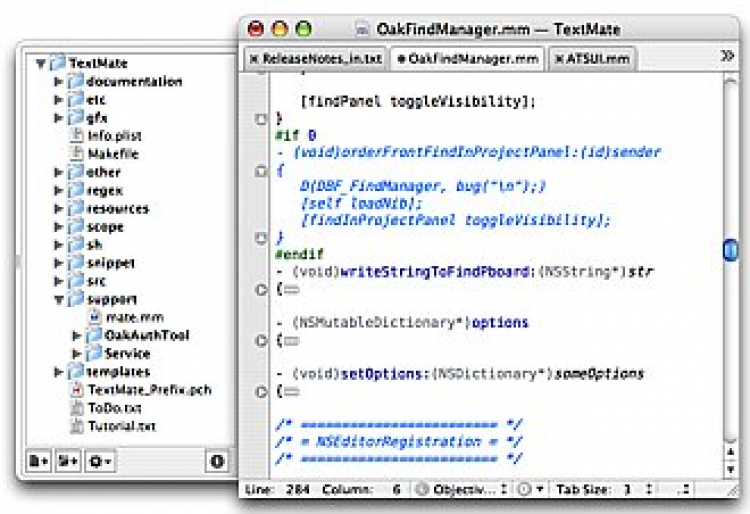The image size is (750, 514).
Task: Click the documentation folder icon
Action: (76, 81)
